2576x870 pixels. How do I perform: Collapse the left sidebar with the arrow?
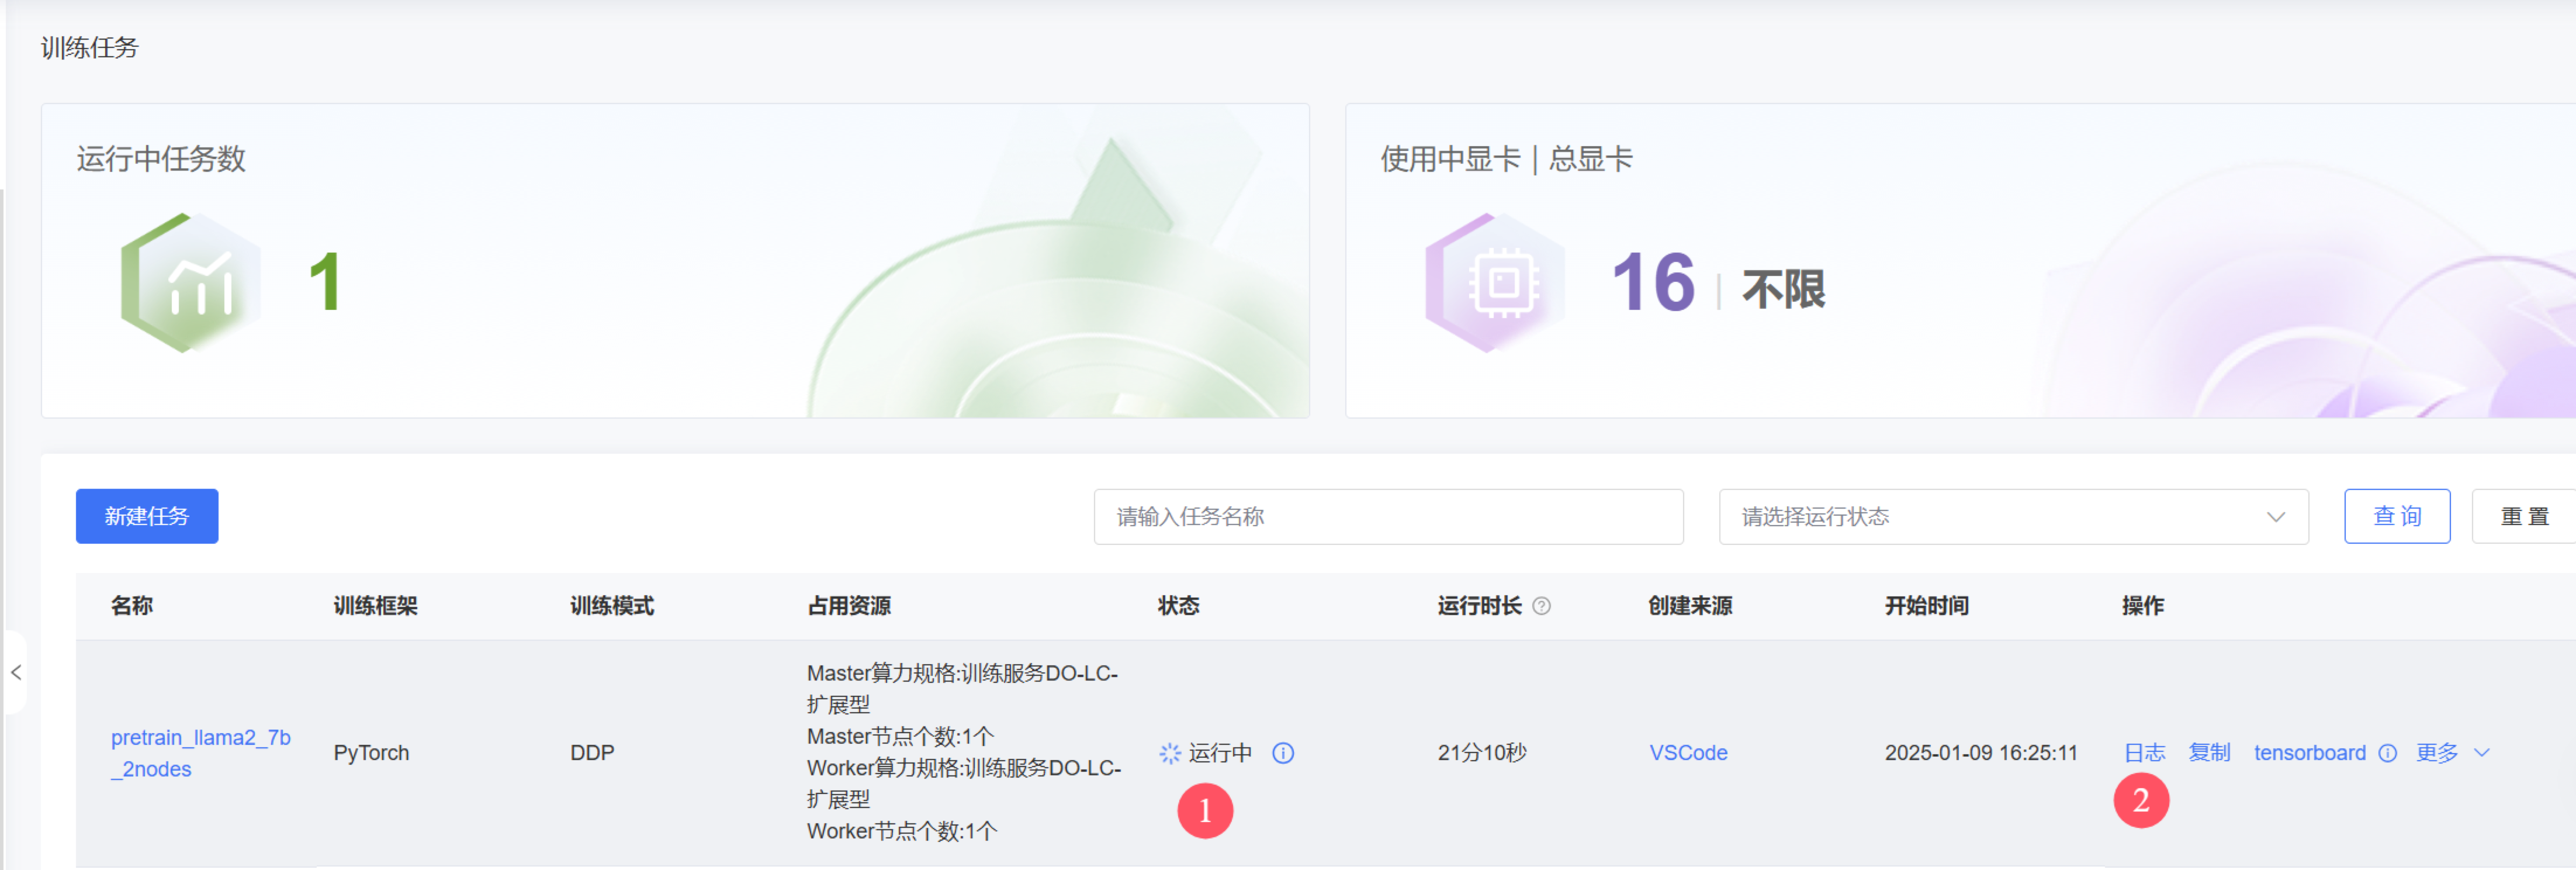coord(16,672)
